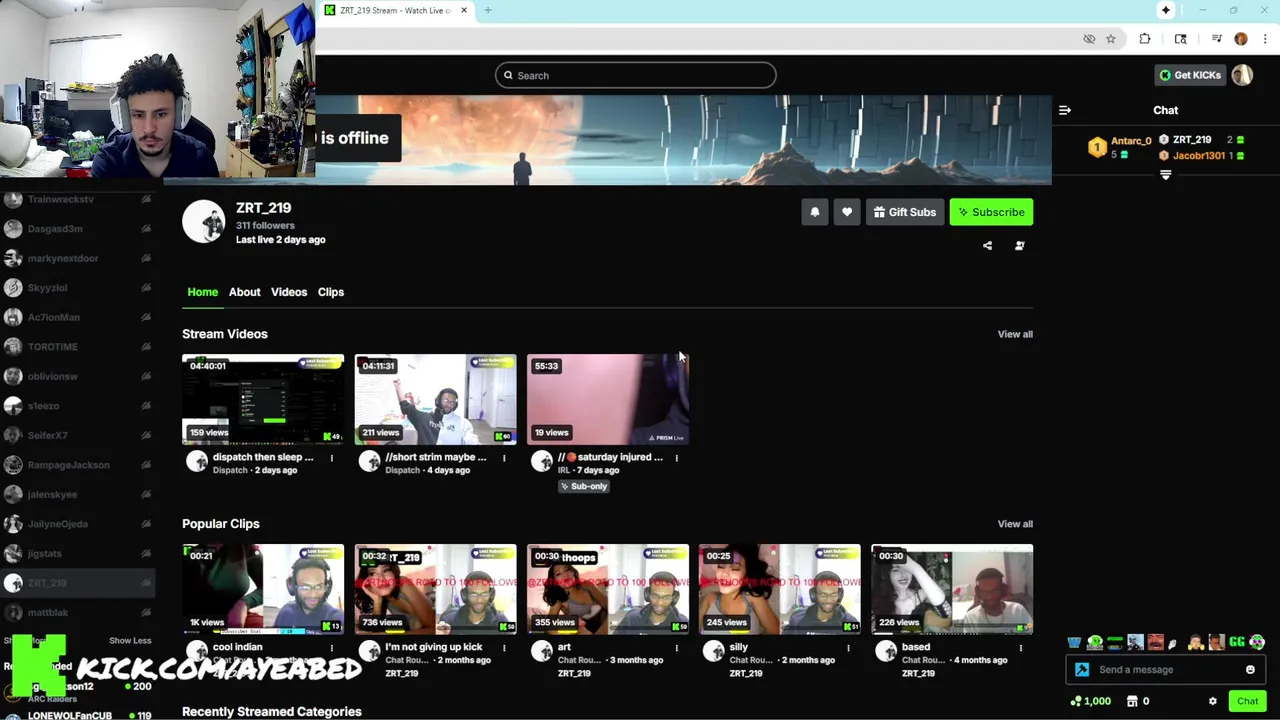Open options for dispatch then sleep video
1280x720 pixels.
click(x=332, y=458)
